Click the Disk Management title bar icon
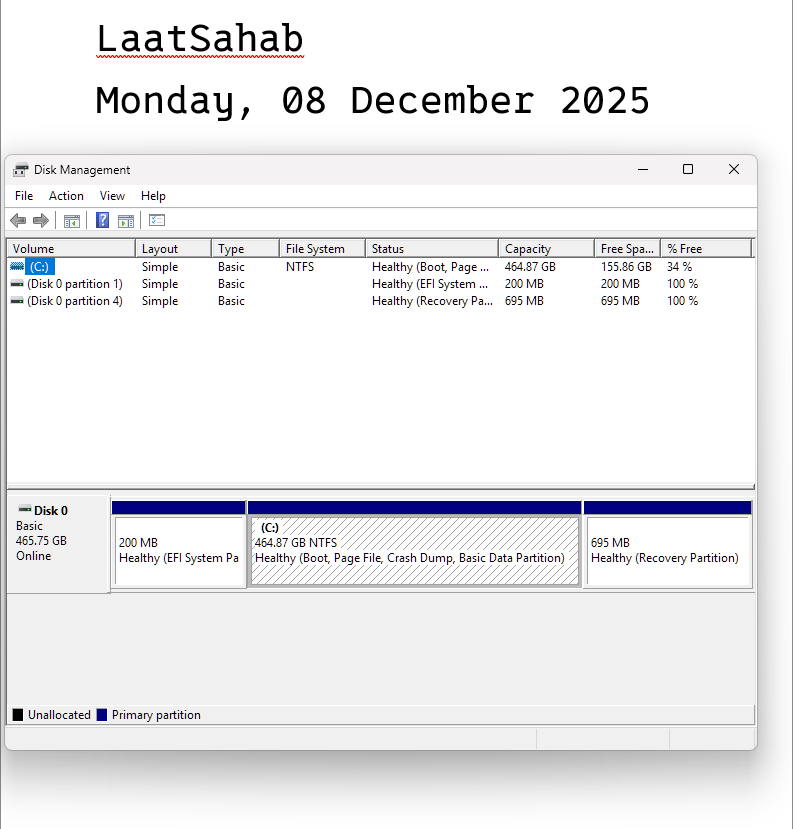 pyautogui.click(x=21, y=170)
